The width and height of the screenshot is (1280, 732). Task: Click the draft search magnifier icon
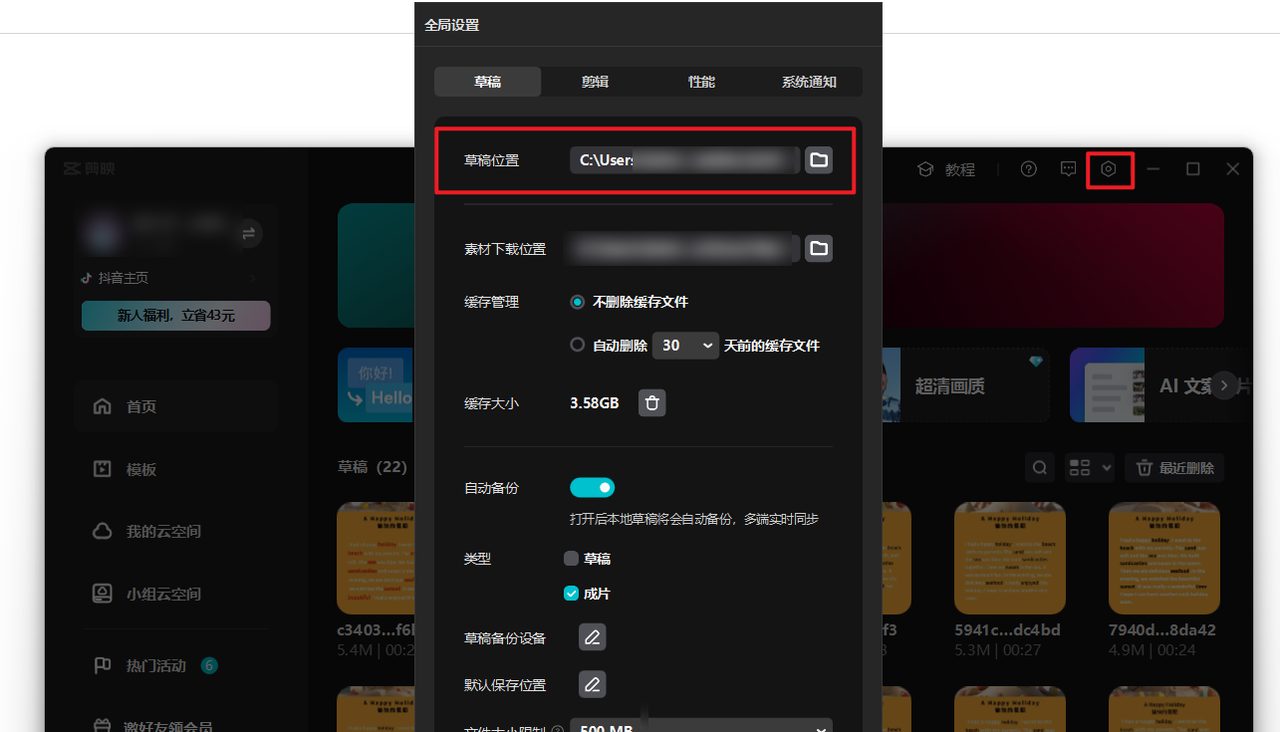[x=1039, y=467]
